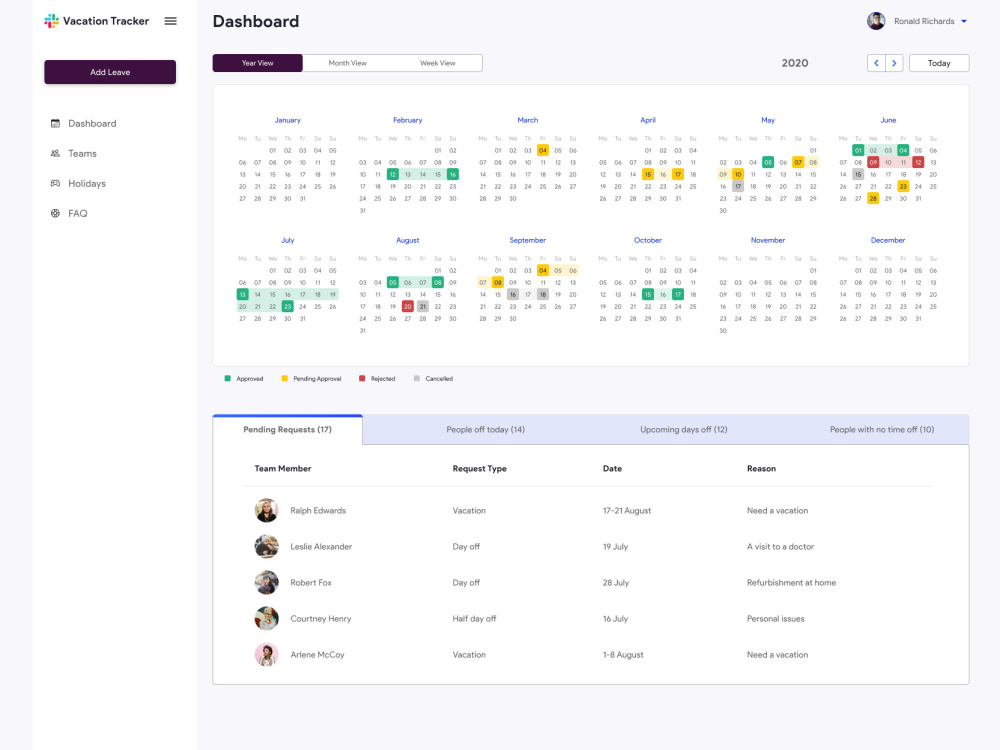Click the 2020 year label
This screenshot has width=1000, height=750.
tap(795, 63)
